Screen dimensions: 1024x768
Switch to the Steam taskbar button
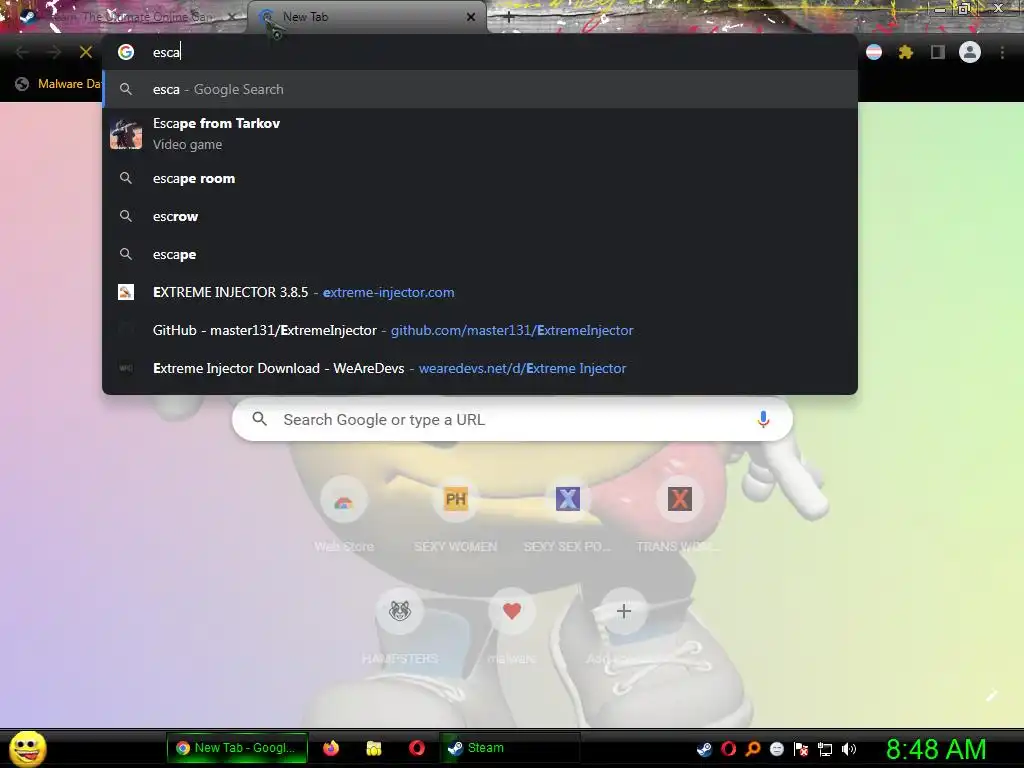(509, 748)
